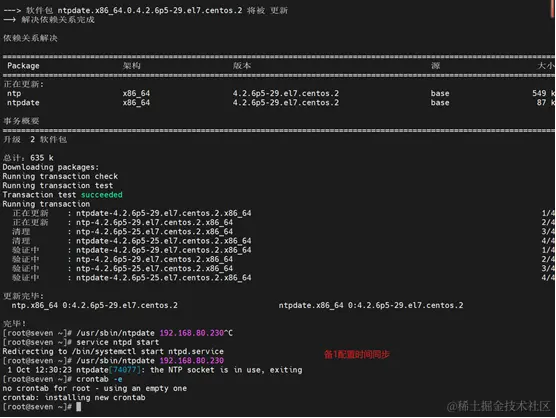Click the red annotation label text
This screenshot has width=556, height=418.
[357, 354]
